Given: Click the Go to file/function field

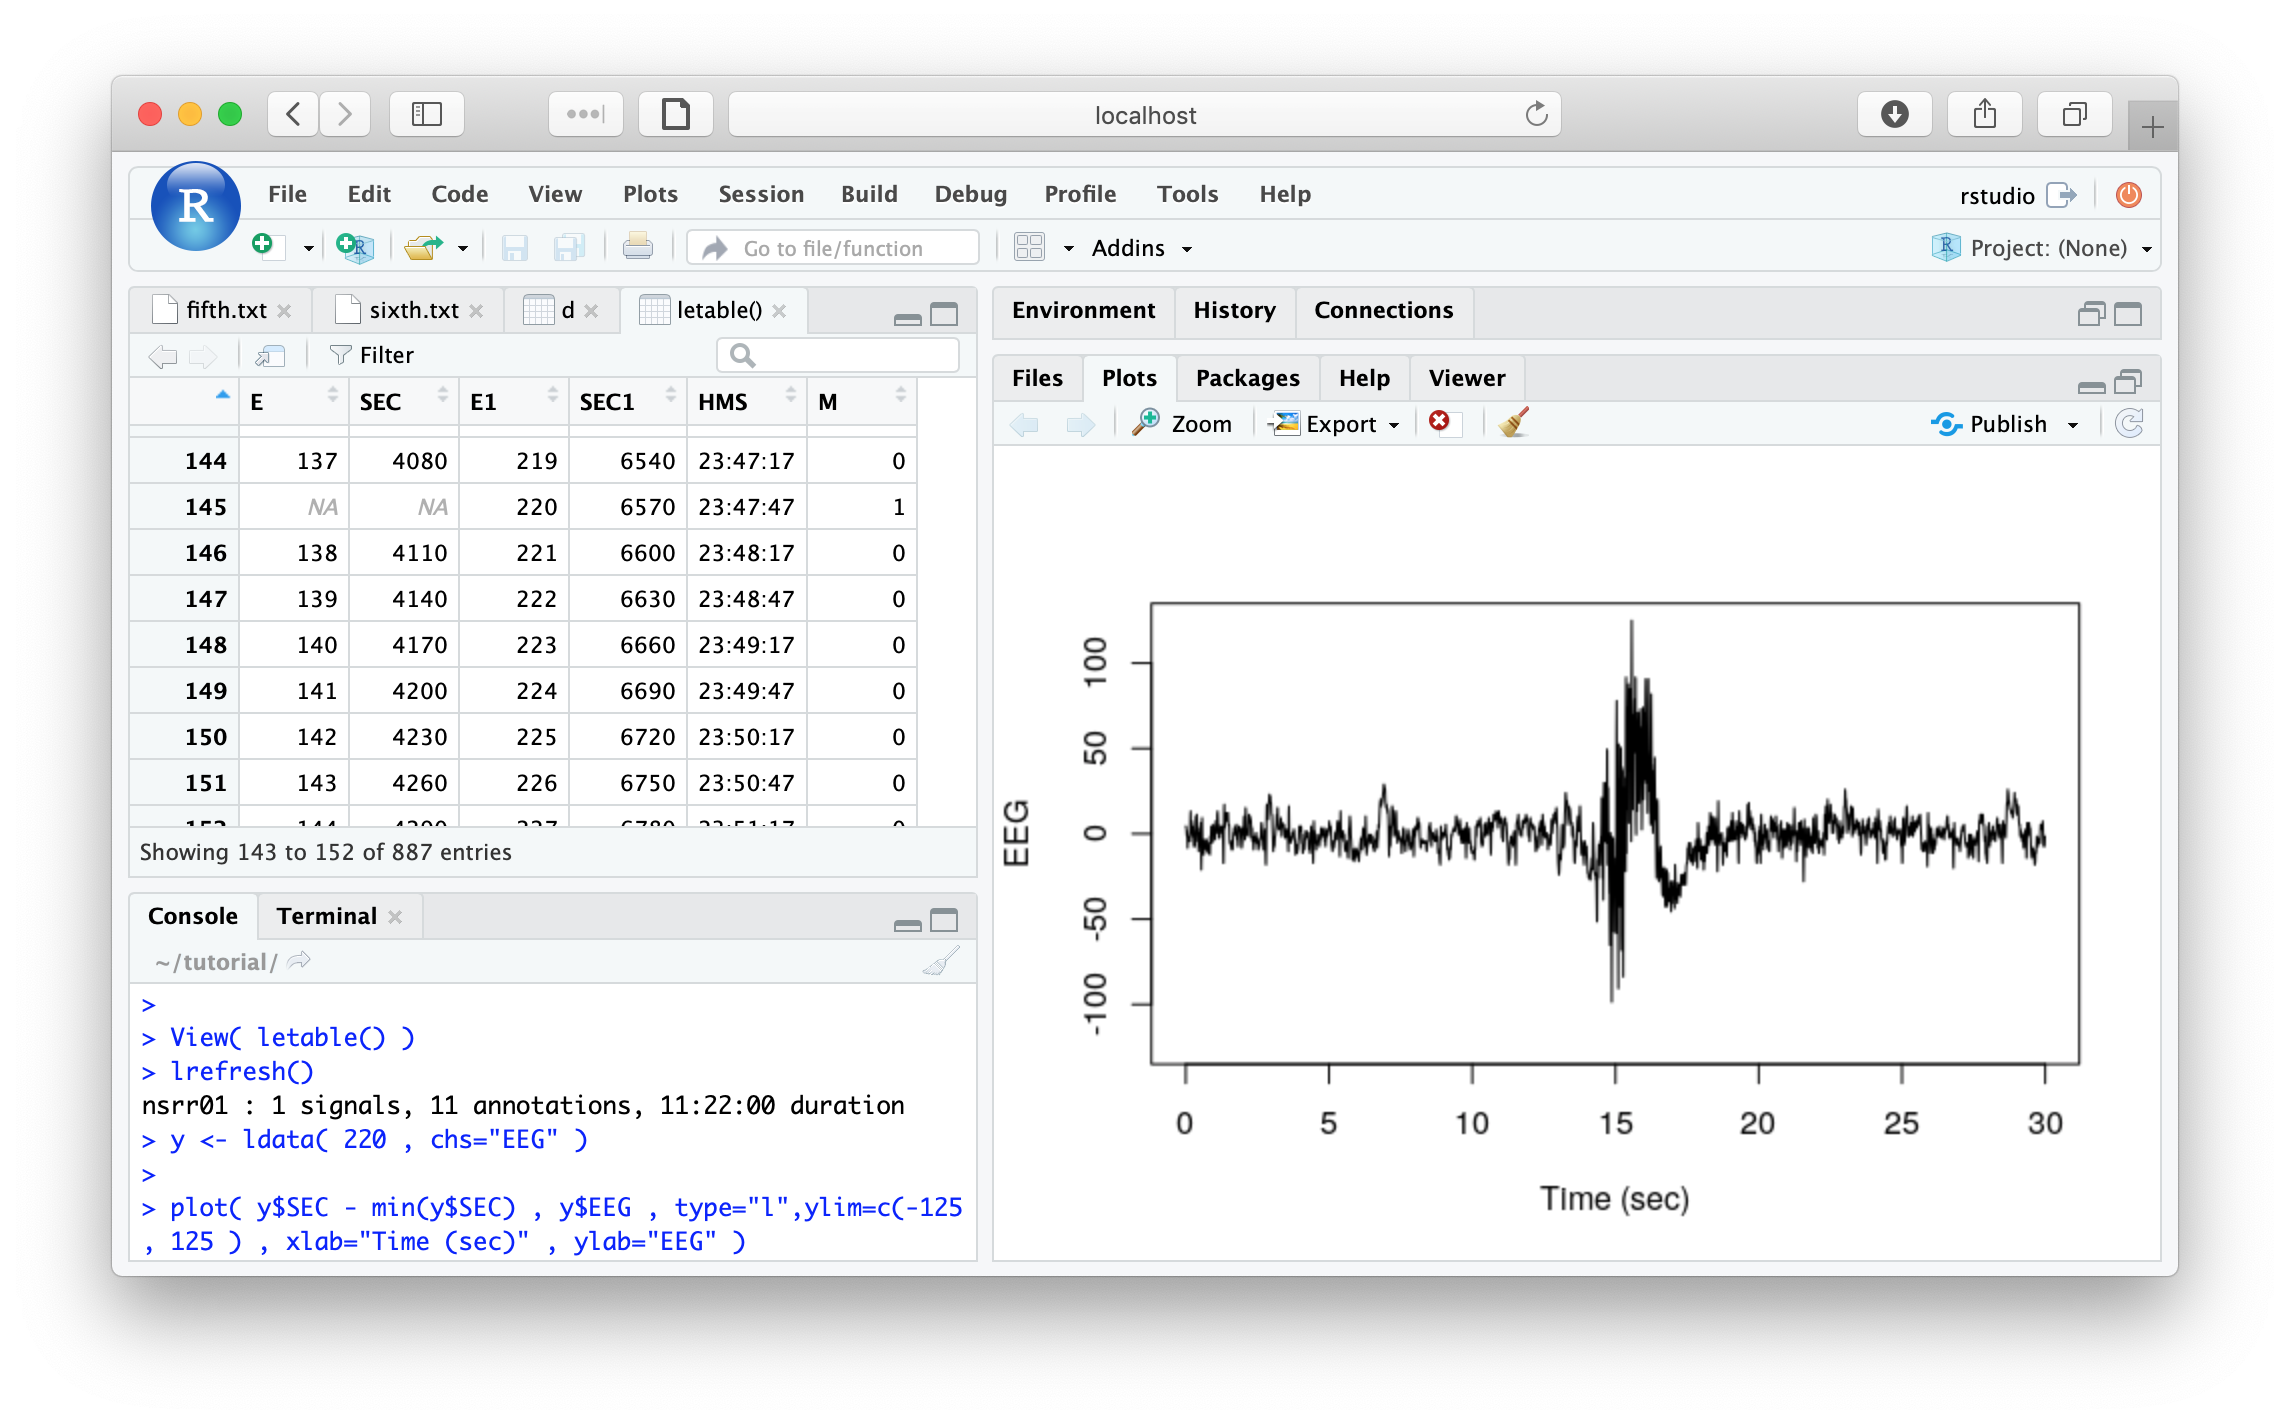Looking at the screenshot, I should click(833, 248).
